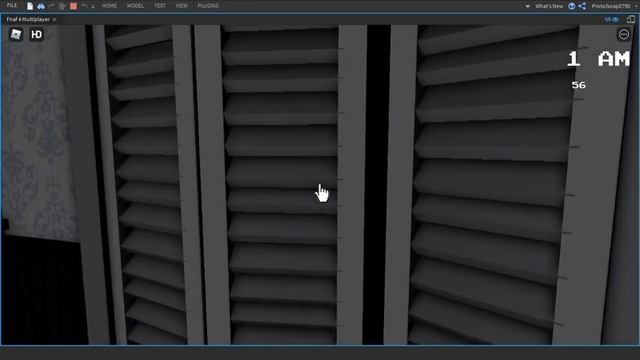Open the circular three-dots options button
The width and height of the screenshot is (640, 360).
pyautogui.click(x=624, y=35)
